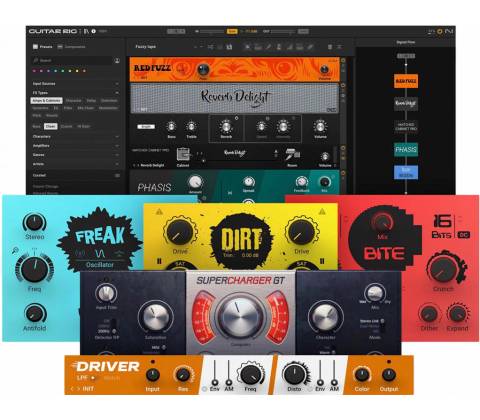The height and width of the screenshot is (420, 480).
Task: Click the input level slider in Guitar Rig header
Action: [212, 31]
